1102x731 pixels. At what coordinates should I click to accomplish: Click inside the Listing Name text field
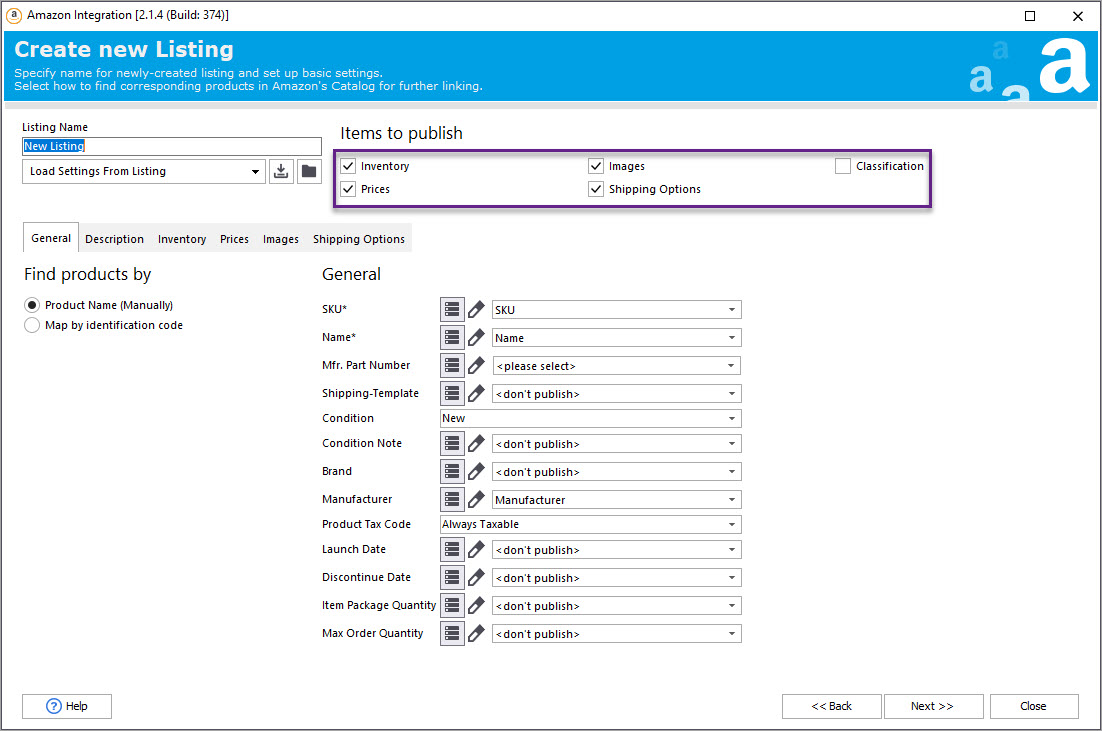click(x=172, y=146)
